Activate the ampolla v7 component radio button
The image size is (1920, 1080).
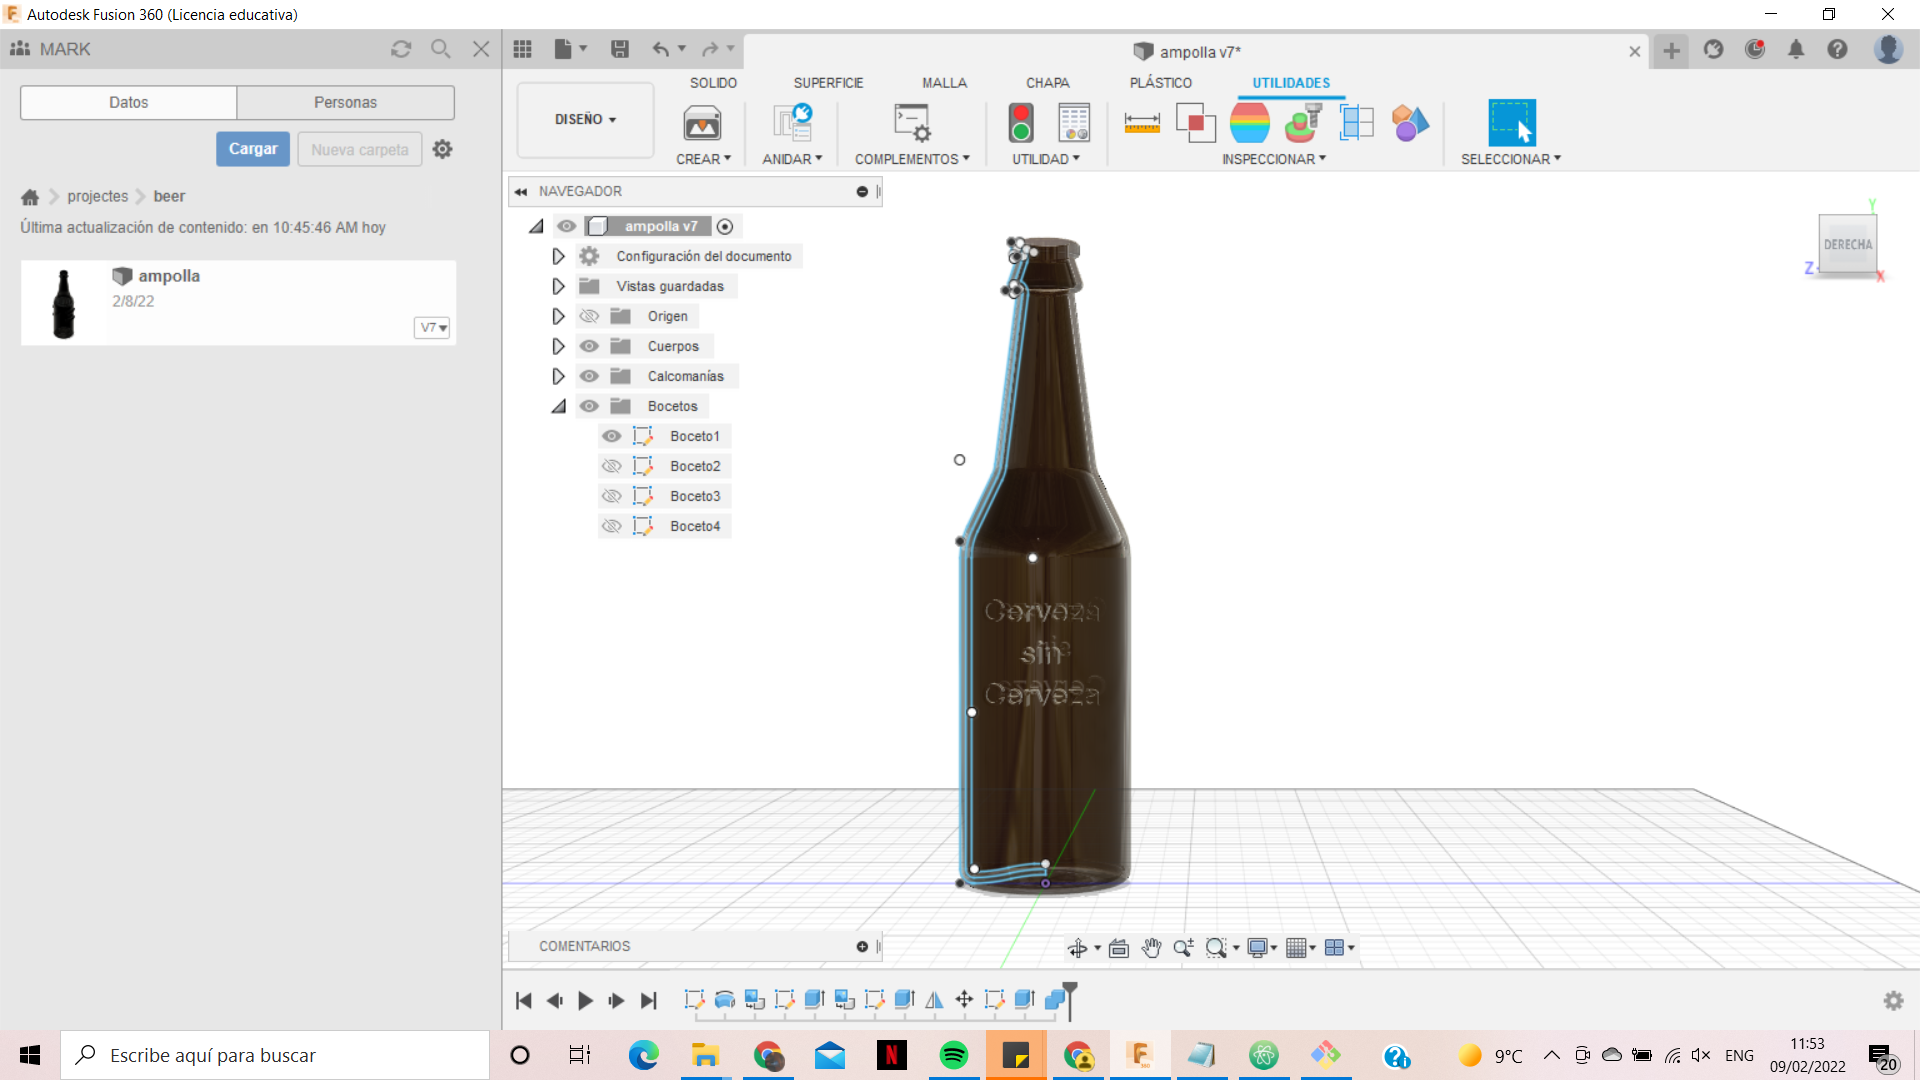click(x=725, y=227)
